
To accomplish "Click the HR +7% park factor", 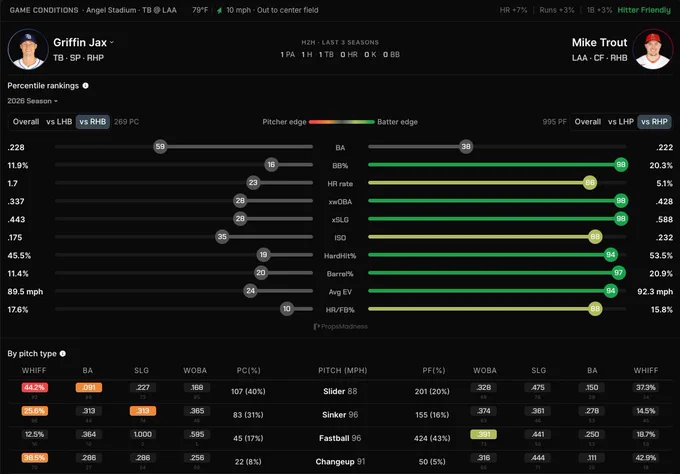I will coord(513,10).
